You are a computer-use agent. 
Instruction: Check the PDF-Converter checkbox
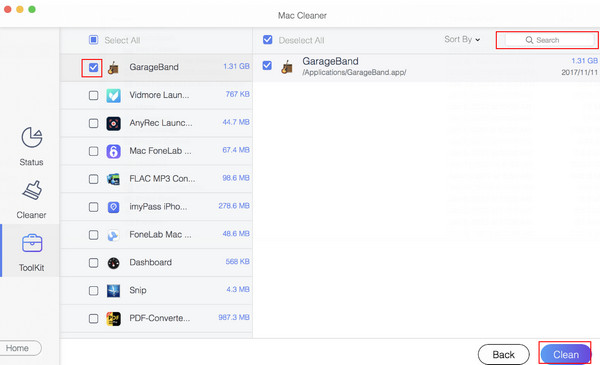point(93,318)
